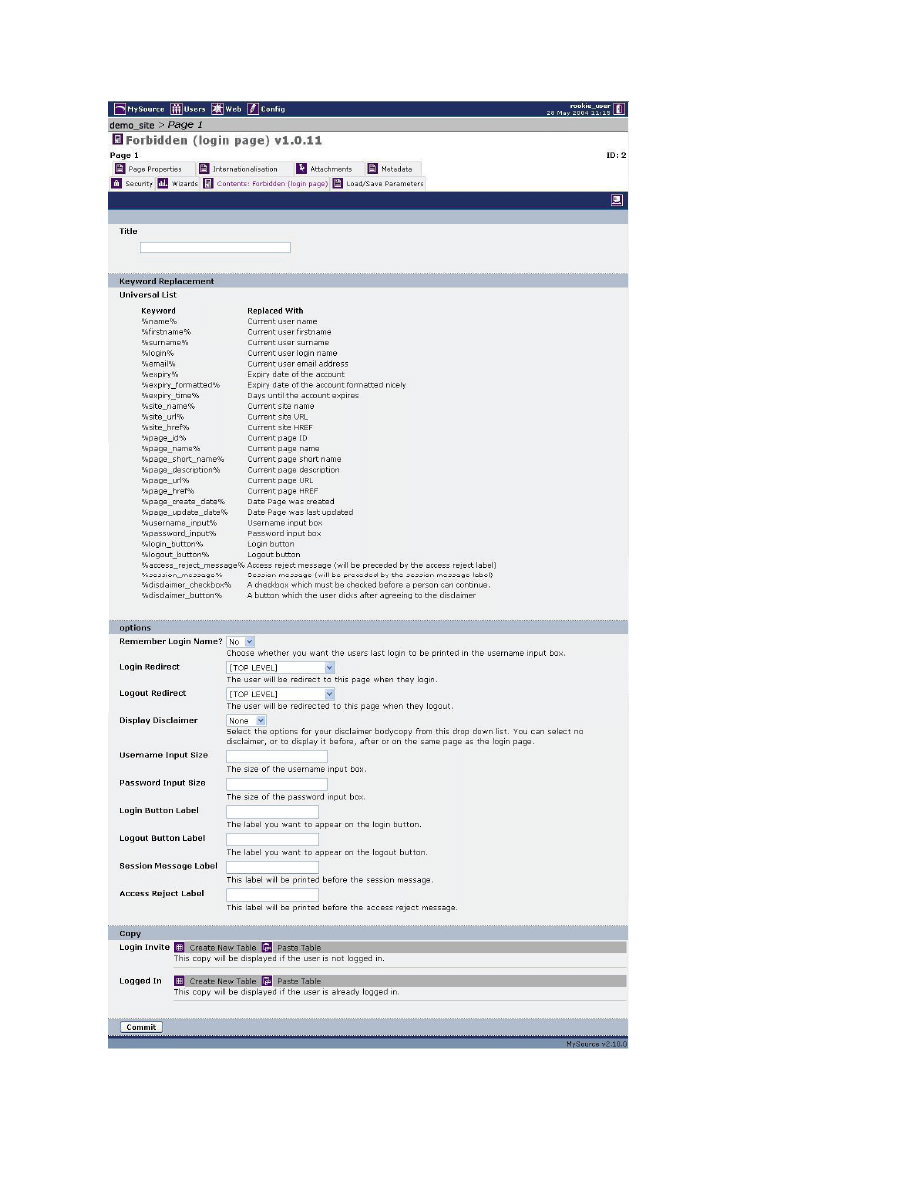Click the MySource logo icon
The image size is (918, 1188).
click(x=118, y=109)
